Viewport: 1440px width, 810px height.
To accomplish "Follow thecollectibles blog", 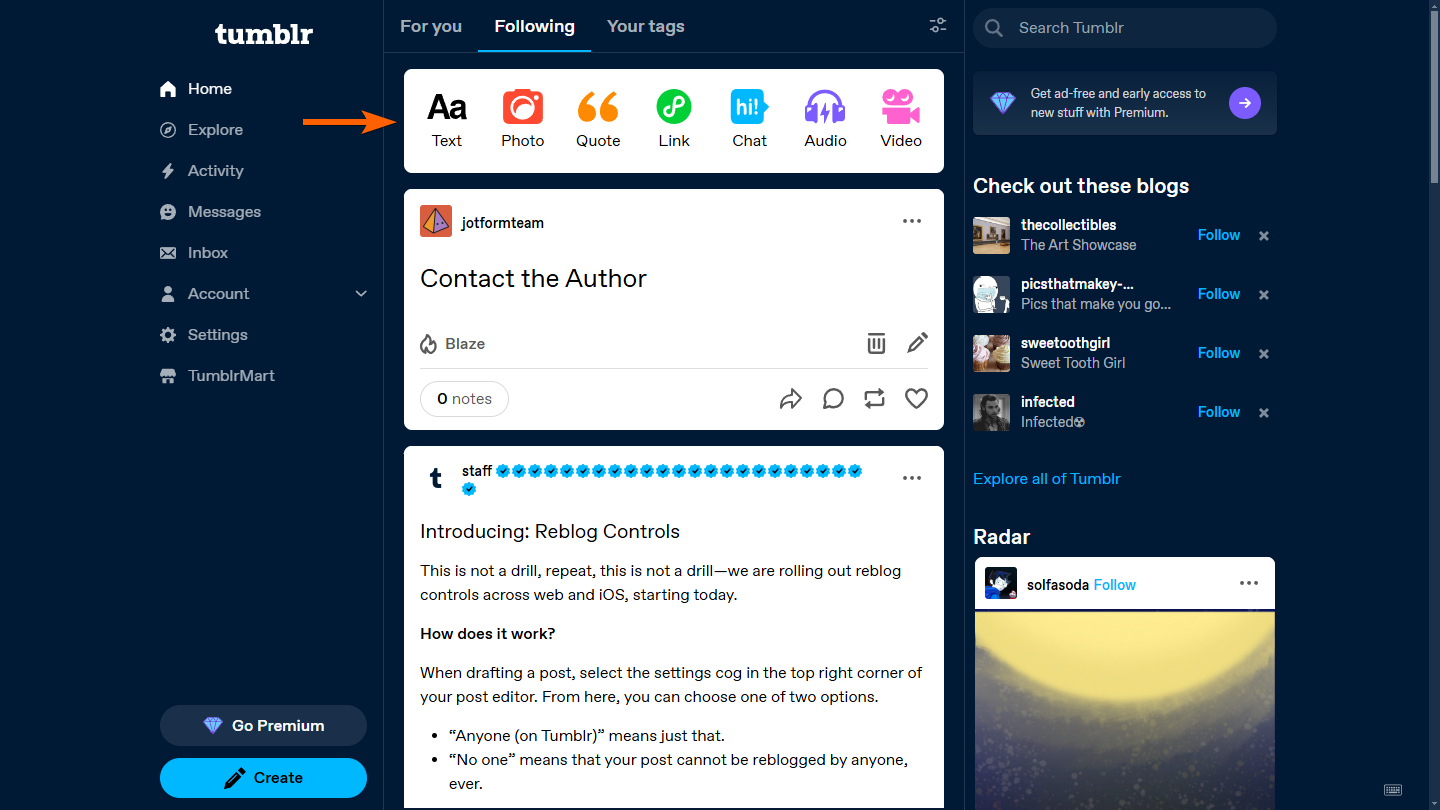I will [1219, 235].
